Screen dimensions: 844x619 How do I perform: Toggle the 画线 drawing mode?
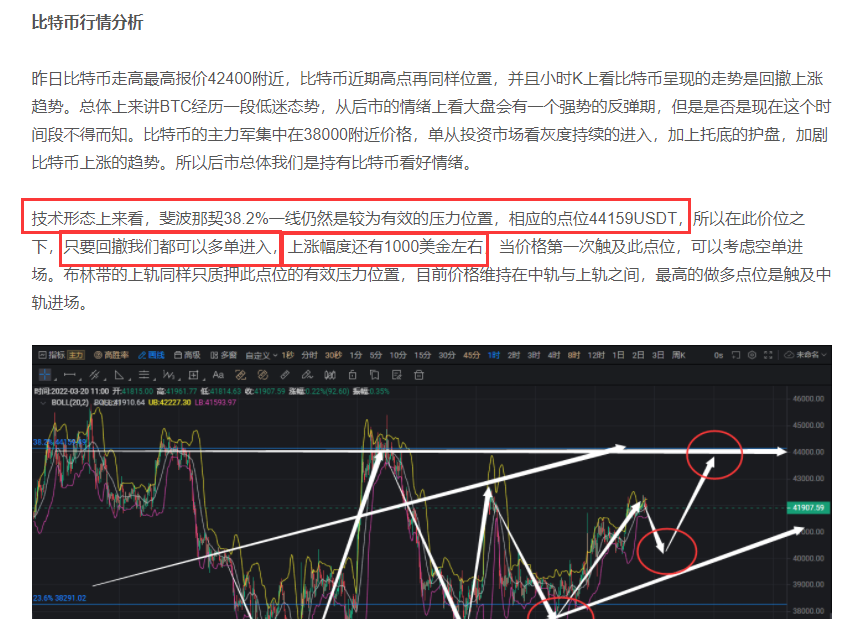[x=151, y=355]
